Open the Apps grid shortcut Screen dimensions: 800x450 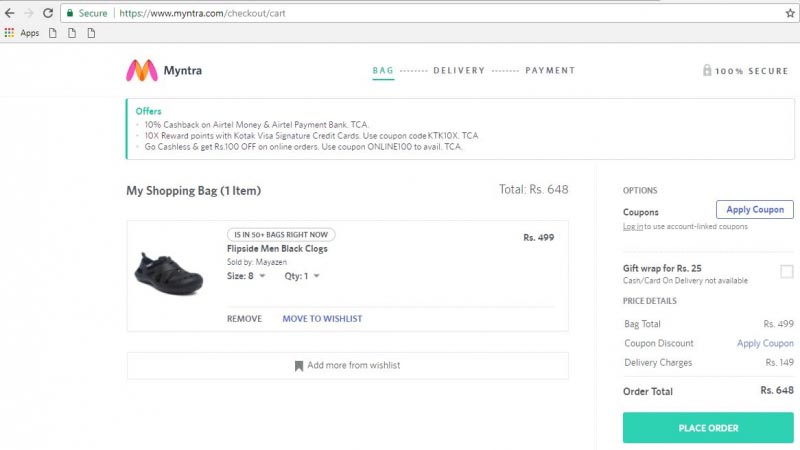coord(9,33)
